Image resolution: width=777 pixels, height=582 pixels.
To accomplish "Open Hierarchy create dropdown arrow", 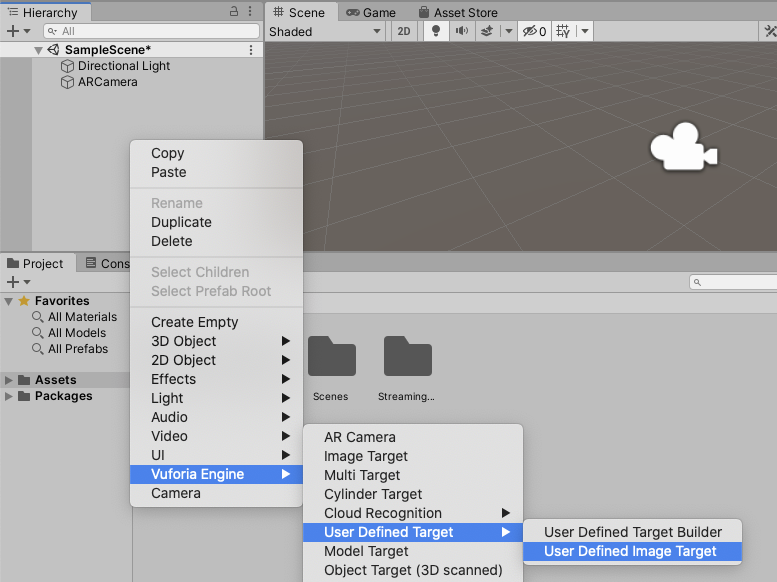I will pos(27,31).
